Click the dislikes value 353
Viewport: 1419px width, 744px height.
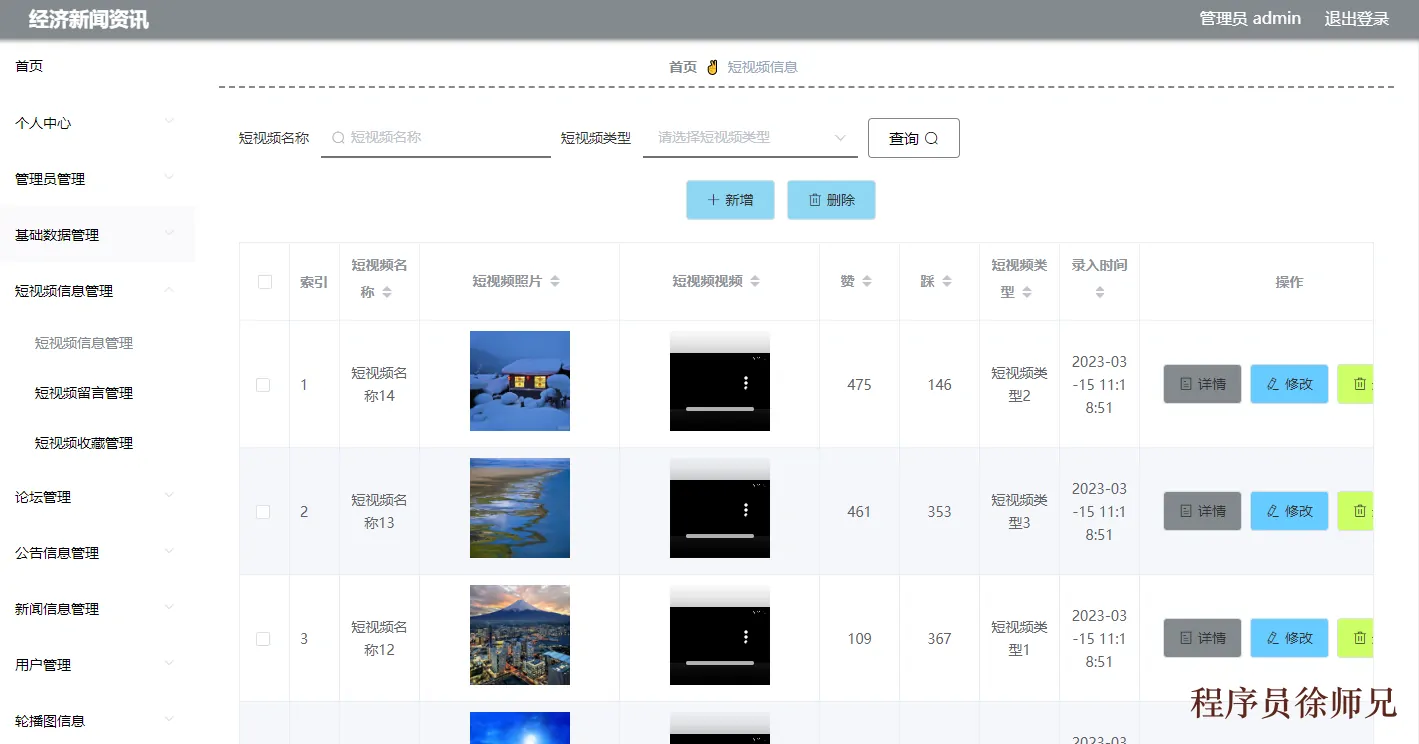939,512
